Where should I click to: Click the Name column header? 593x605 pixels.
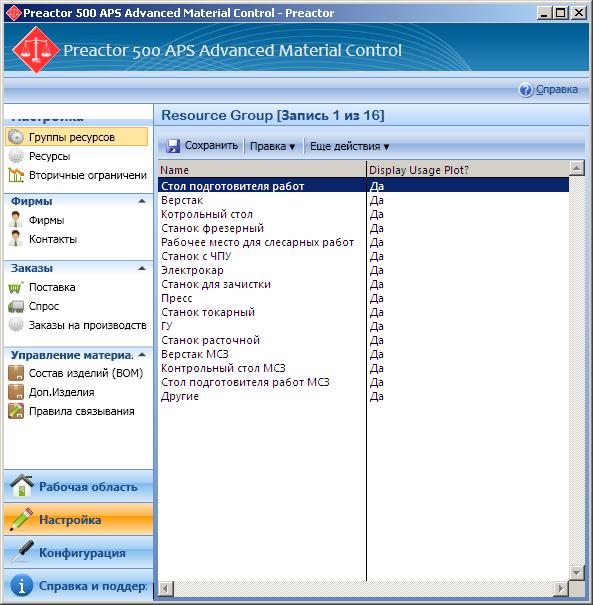(262, 170)
